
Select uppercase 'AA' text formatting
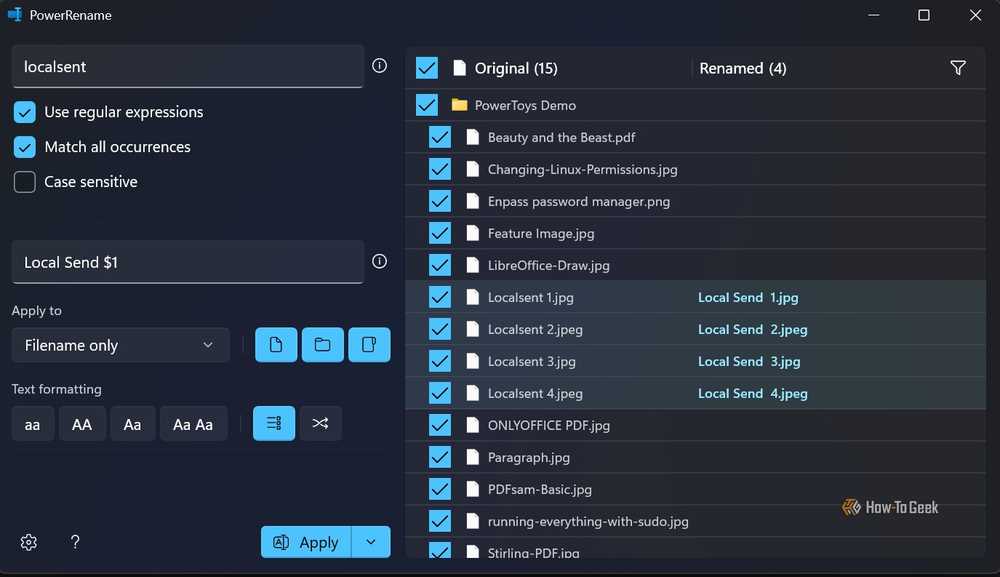82,424
